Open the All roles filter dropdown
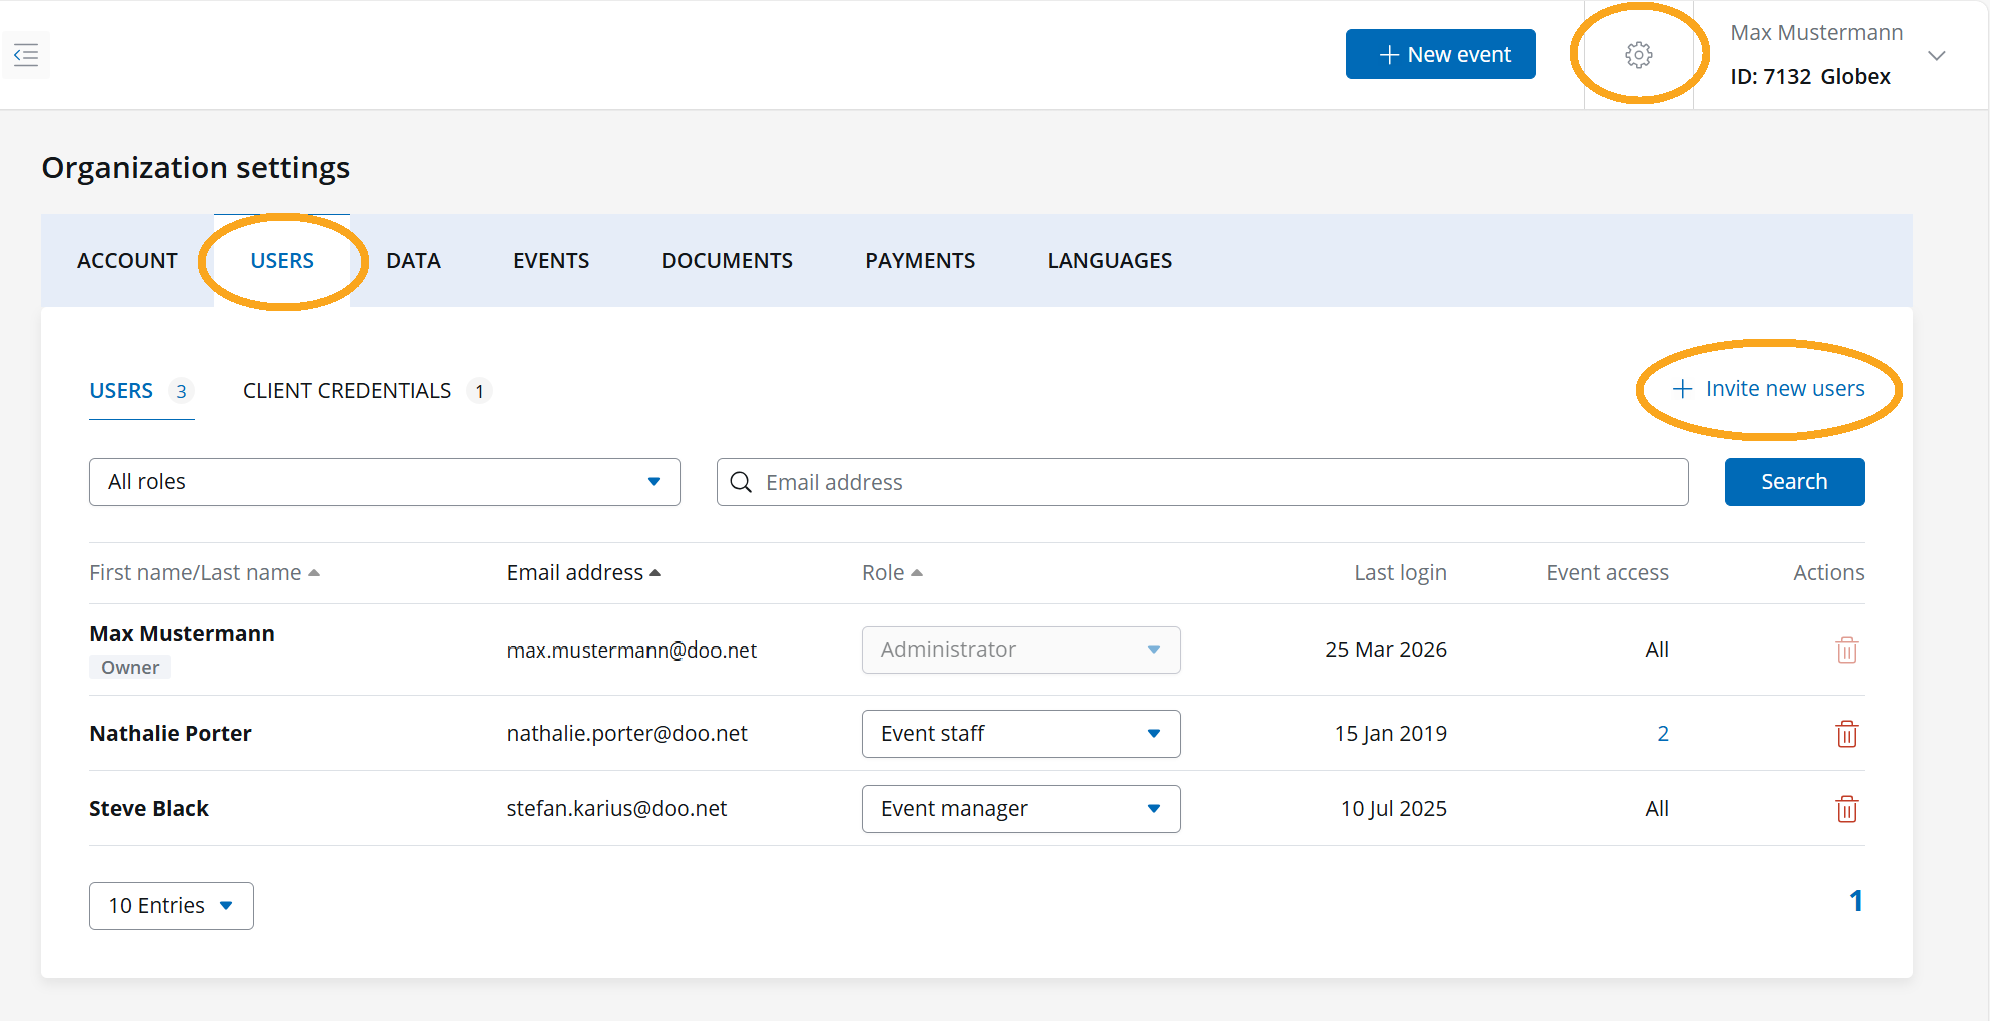This screenshot has width=1990, height=1021. (x=384, y=482)
